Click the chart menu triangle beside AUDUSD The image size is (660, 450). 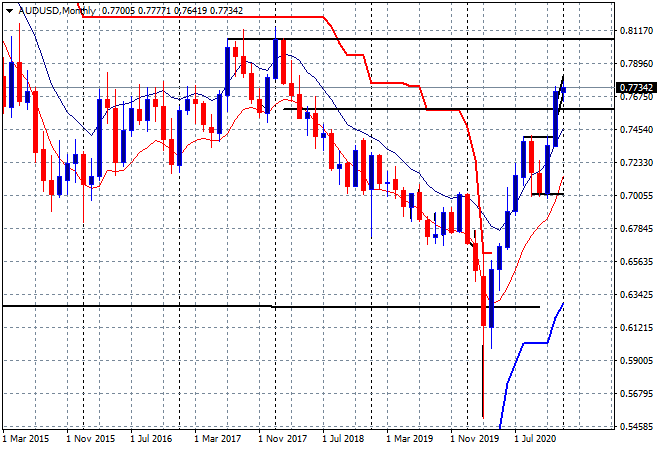click(x=9, y=11)
